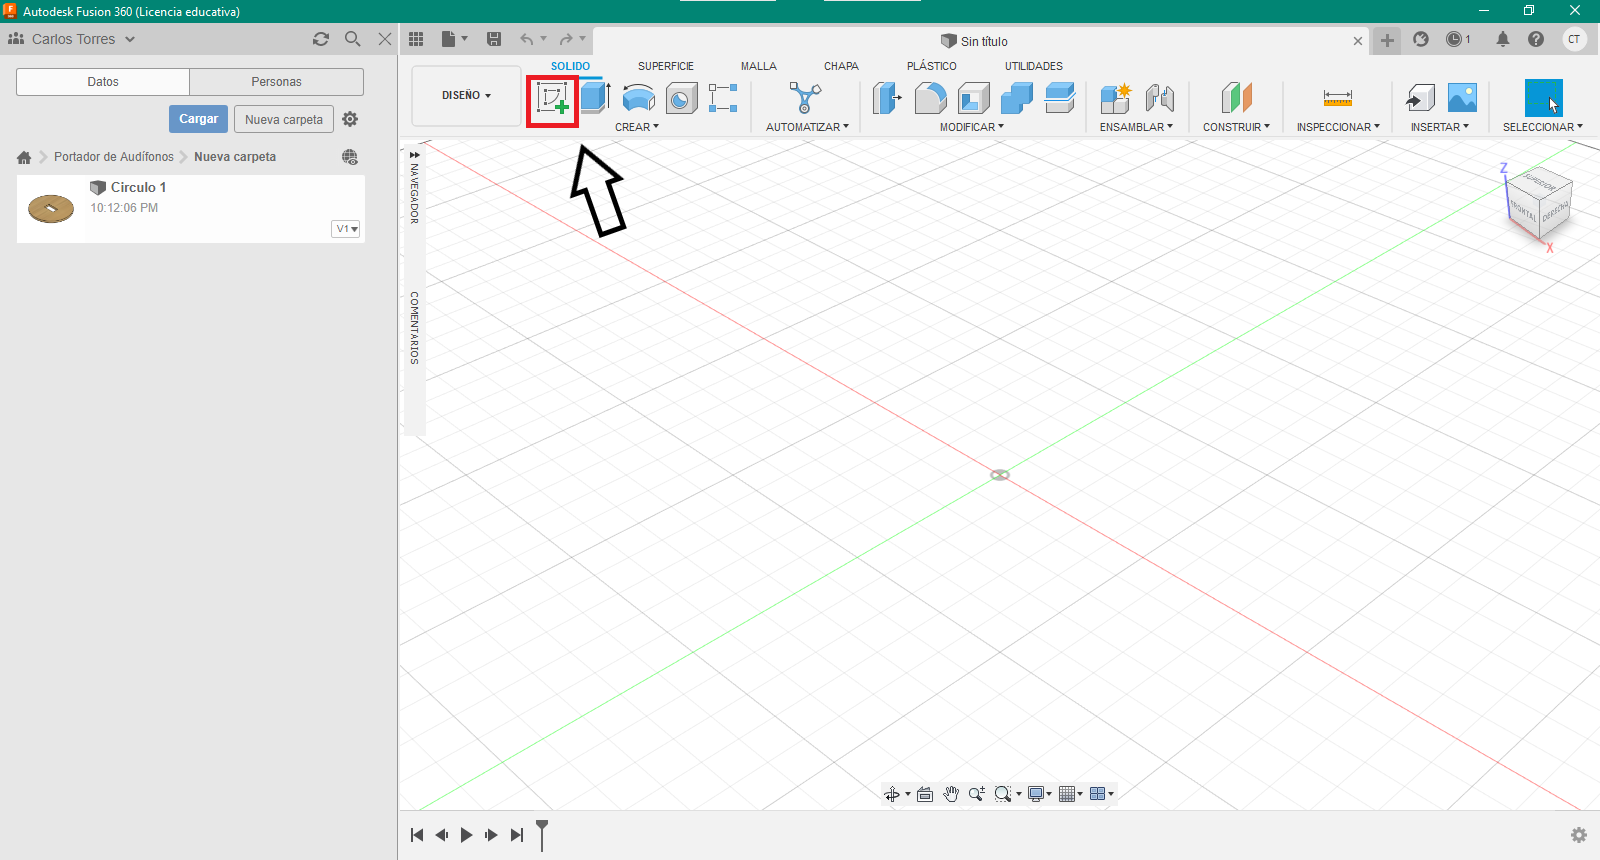Create a New Component
1600x860 pixels.
(1115, 98)
